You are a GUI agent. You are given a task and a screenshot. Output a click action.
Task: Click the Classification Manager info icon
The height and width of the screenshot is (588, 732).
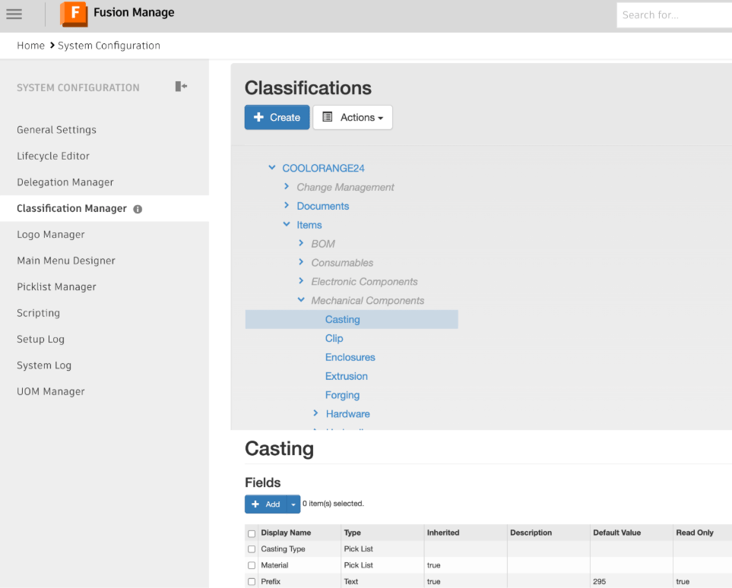tap(138, 209)
